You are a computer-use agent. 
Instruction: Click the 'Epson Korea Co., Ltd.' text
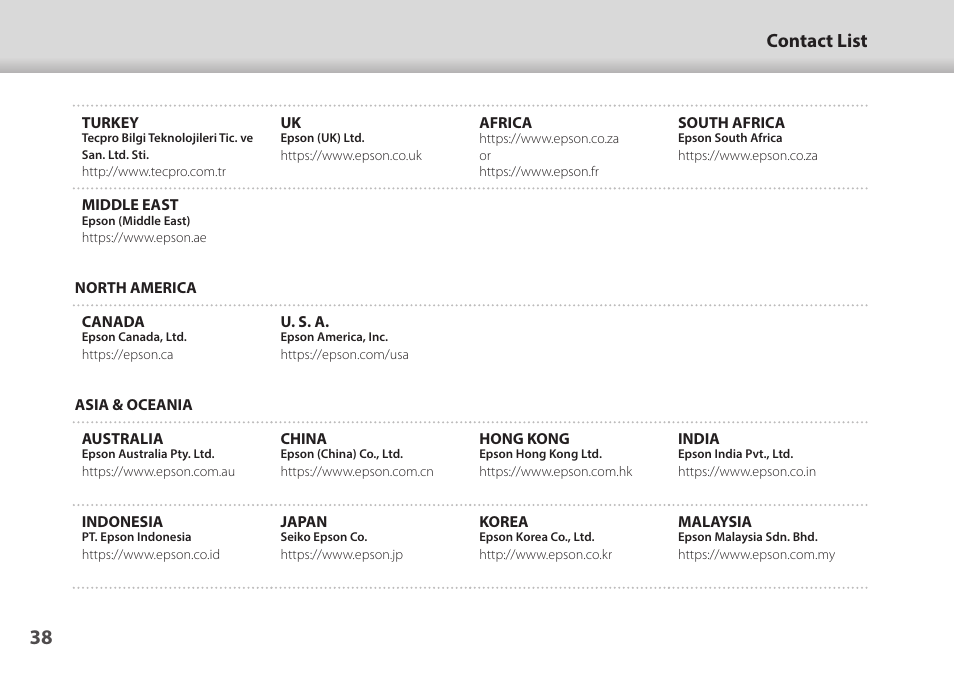[537, 537]
